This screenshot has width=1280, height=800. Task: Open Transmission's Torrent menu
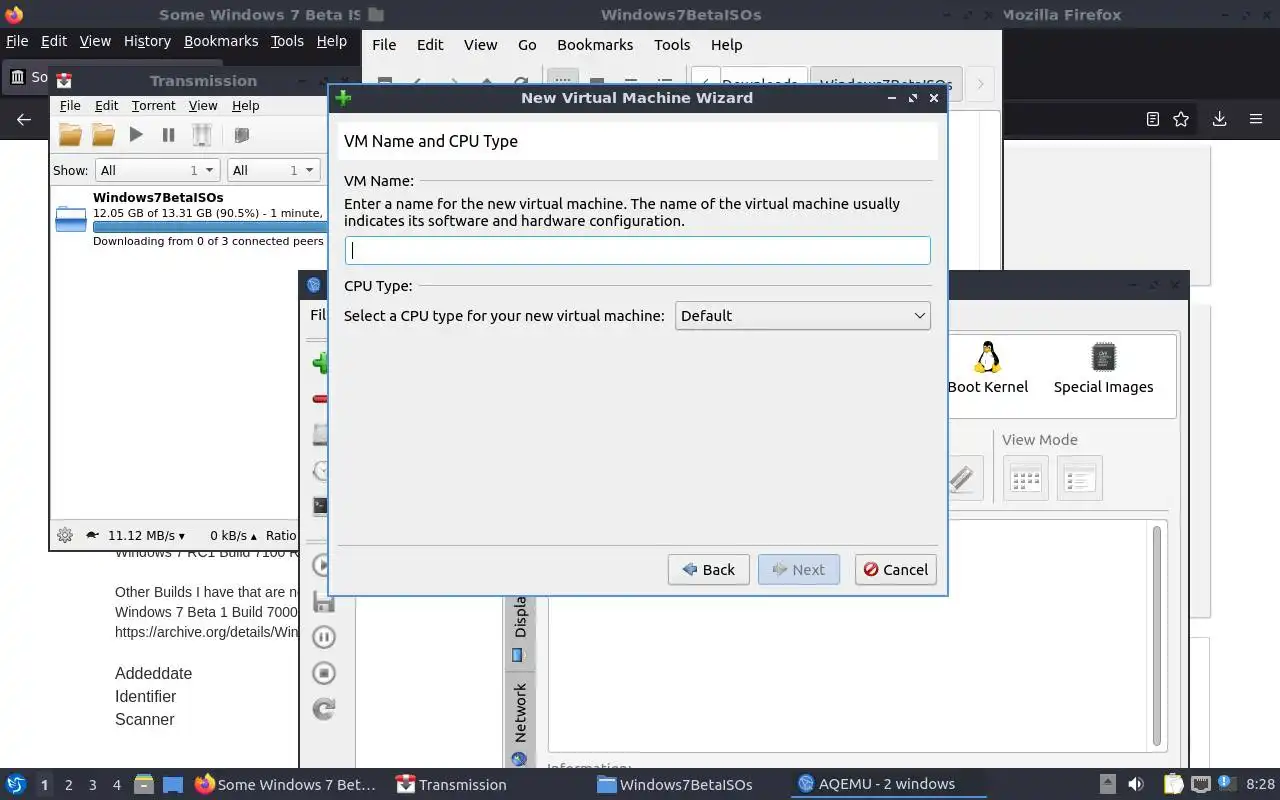coord(153,105)
